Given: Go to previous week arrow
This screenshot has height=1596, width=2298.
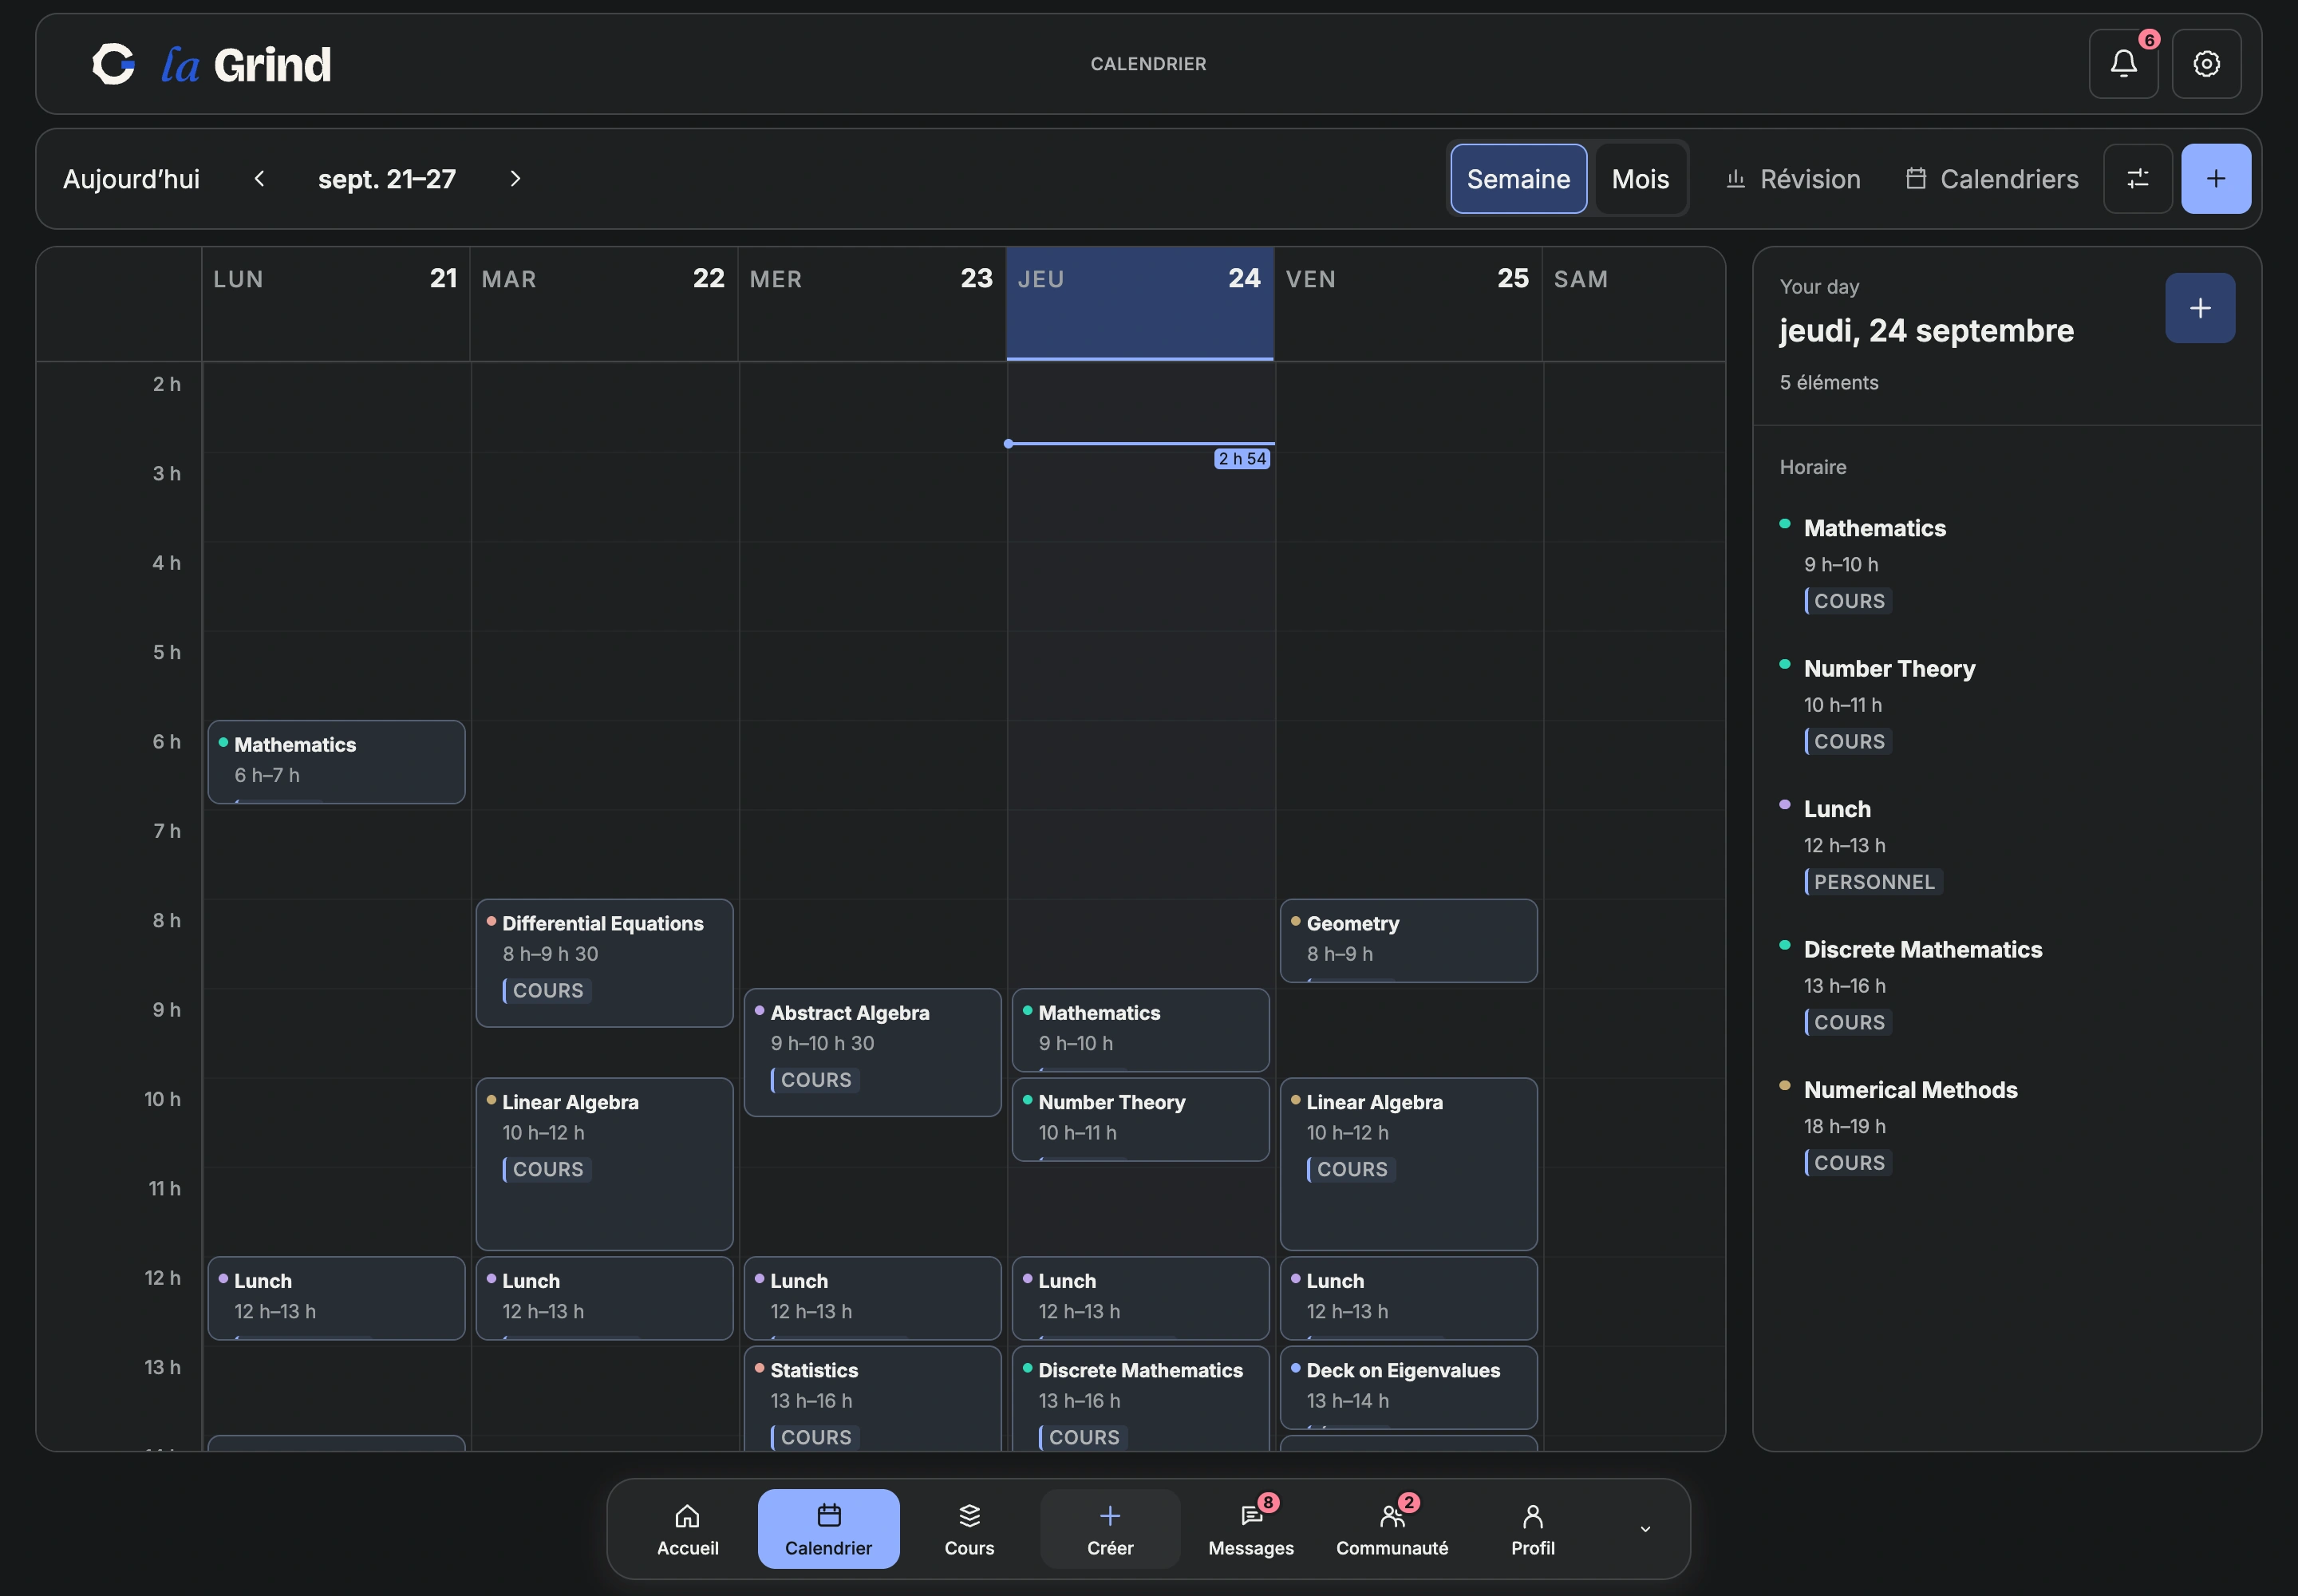Looking at the screenshot, I should click(259, 179).
